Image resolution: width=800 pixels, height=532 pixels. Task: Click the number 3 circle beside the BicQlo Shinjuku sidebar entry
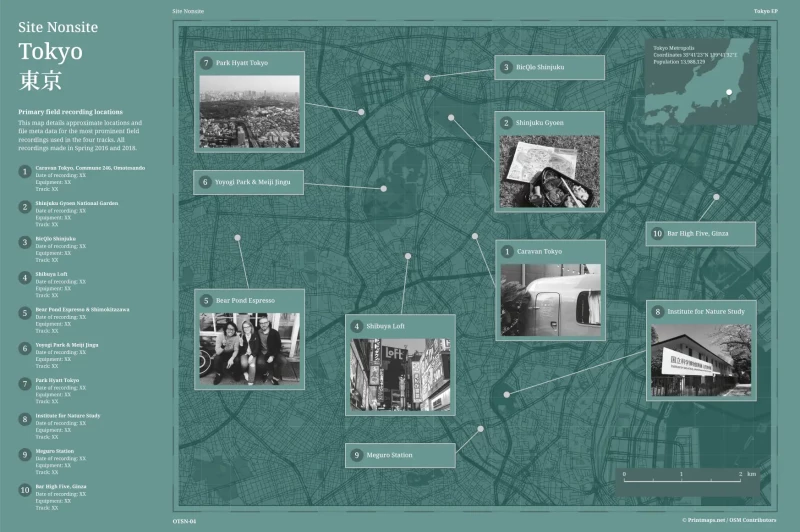point(24,242)
